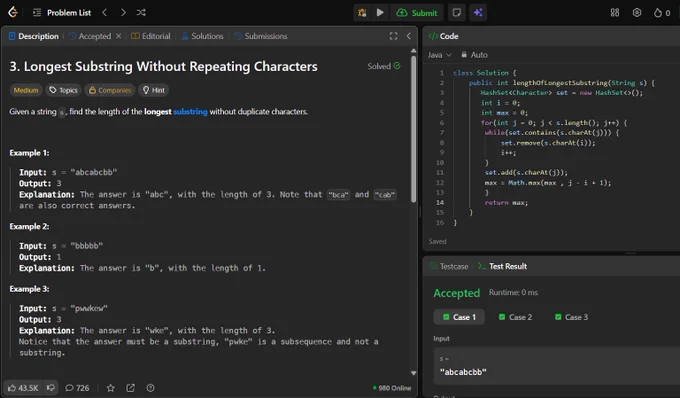
Task: Click code line 3 HashSet declaration
Action: point(562,93)
